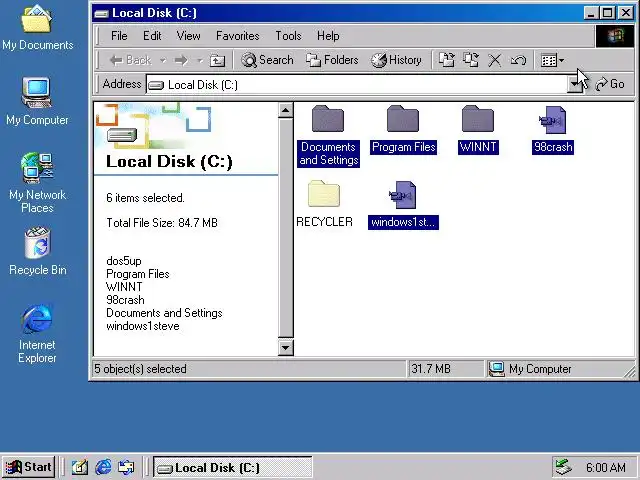Open the Favorites menu

tap(238, 36)
